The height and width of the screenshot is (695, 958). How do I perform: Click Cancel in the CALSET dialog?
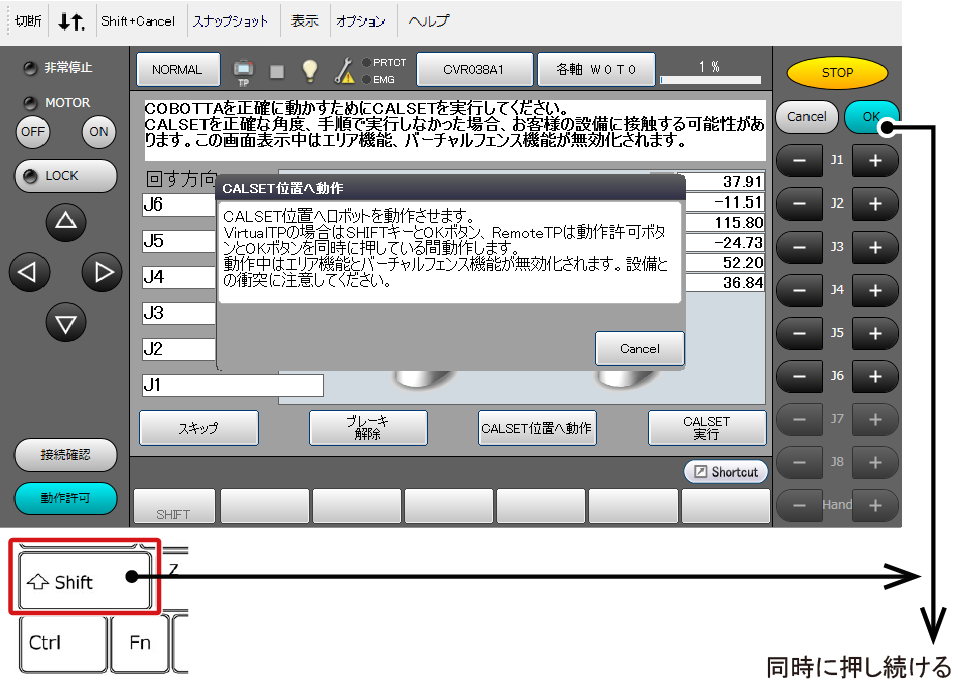click(x=639, y=349)
